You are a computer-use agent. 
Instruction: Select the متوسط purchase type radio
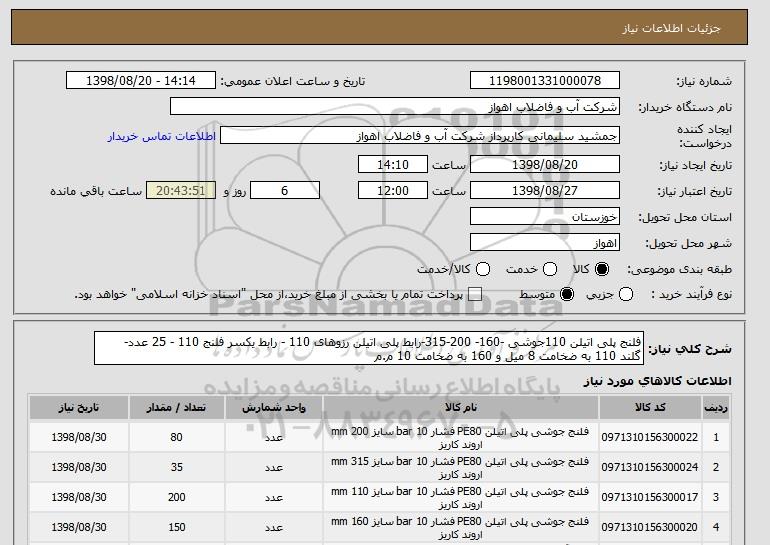click(x=567, y=295)
